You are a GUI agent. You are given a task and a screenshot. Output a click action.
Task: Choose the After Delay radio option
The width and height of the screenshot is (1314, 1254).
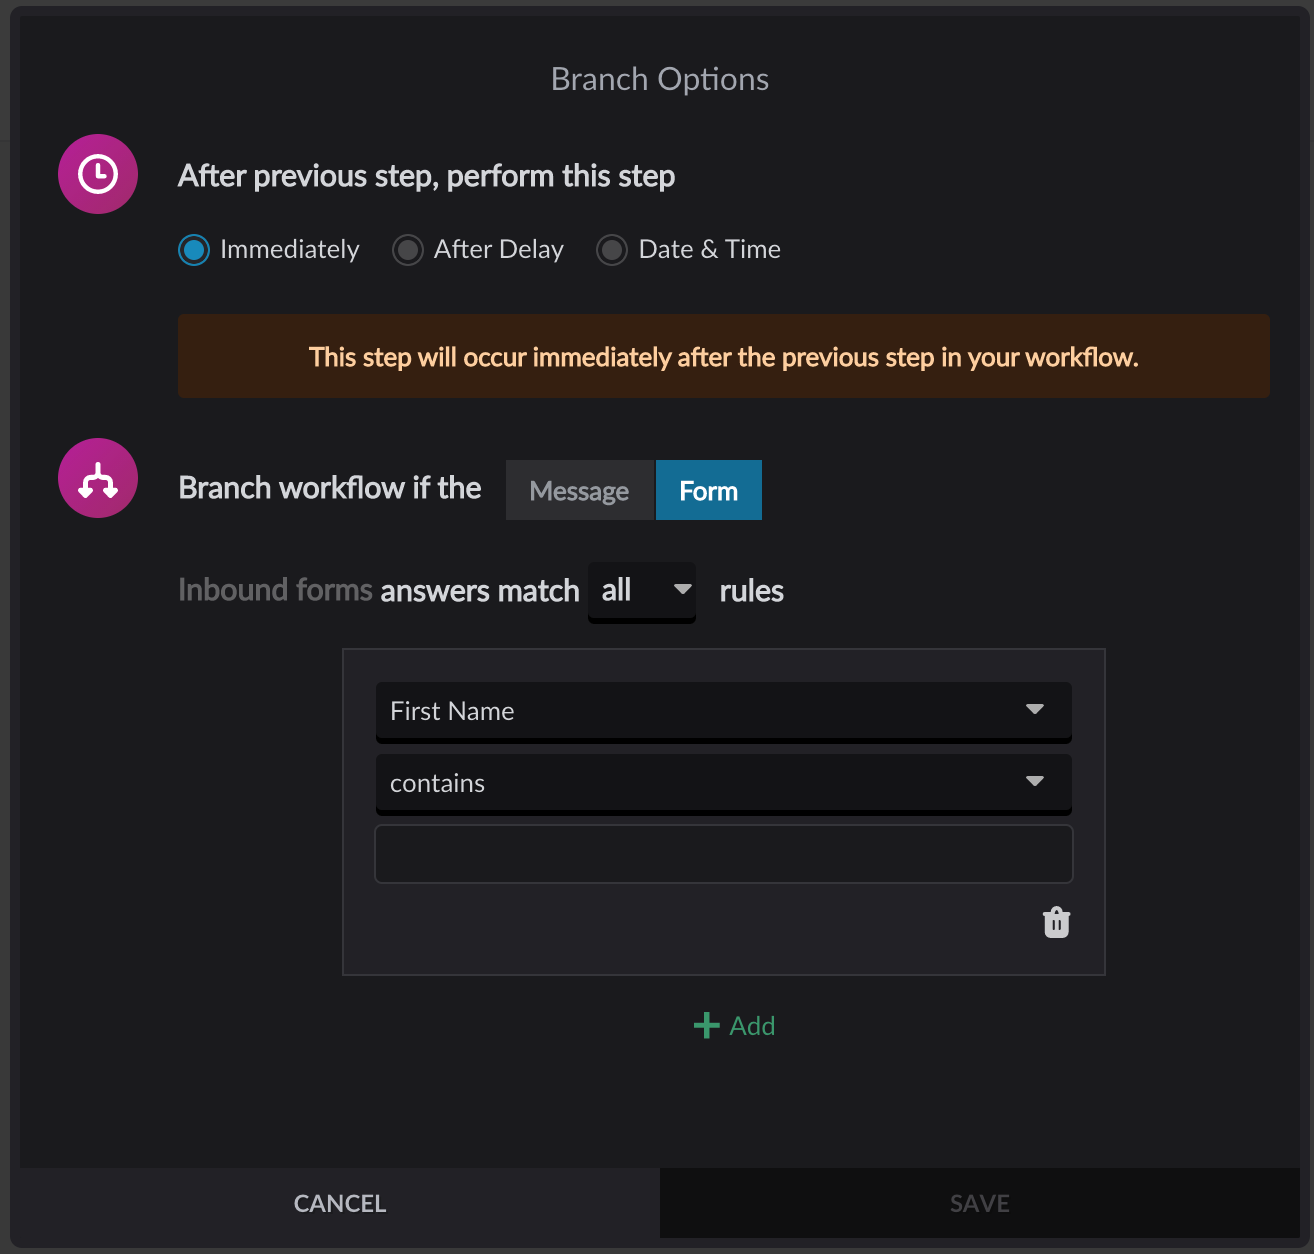pyautogui.click(x=408, y=250)
